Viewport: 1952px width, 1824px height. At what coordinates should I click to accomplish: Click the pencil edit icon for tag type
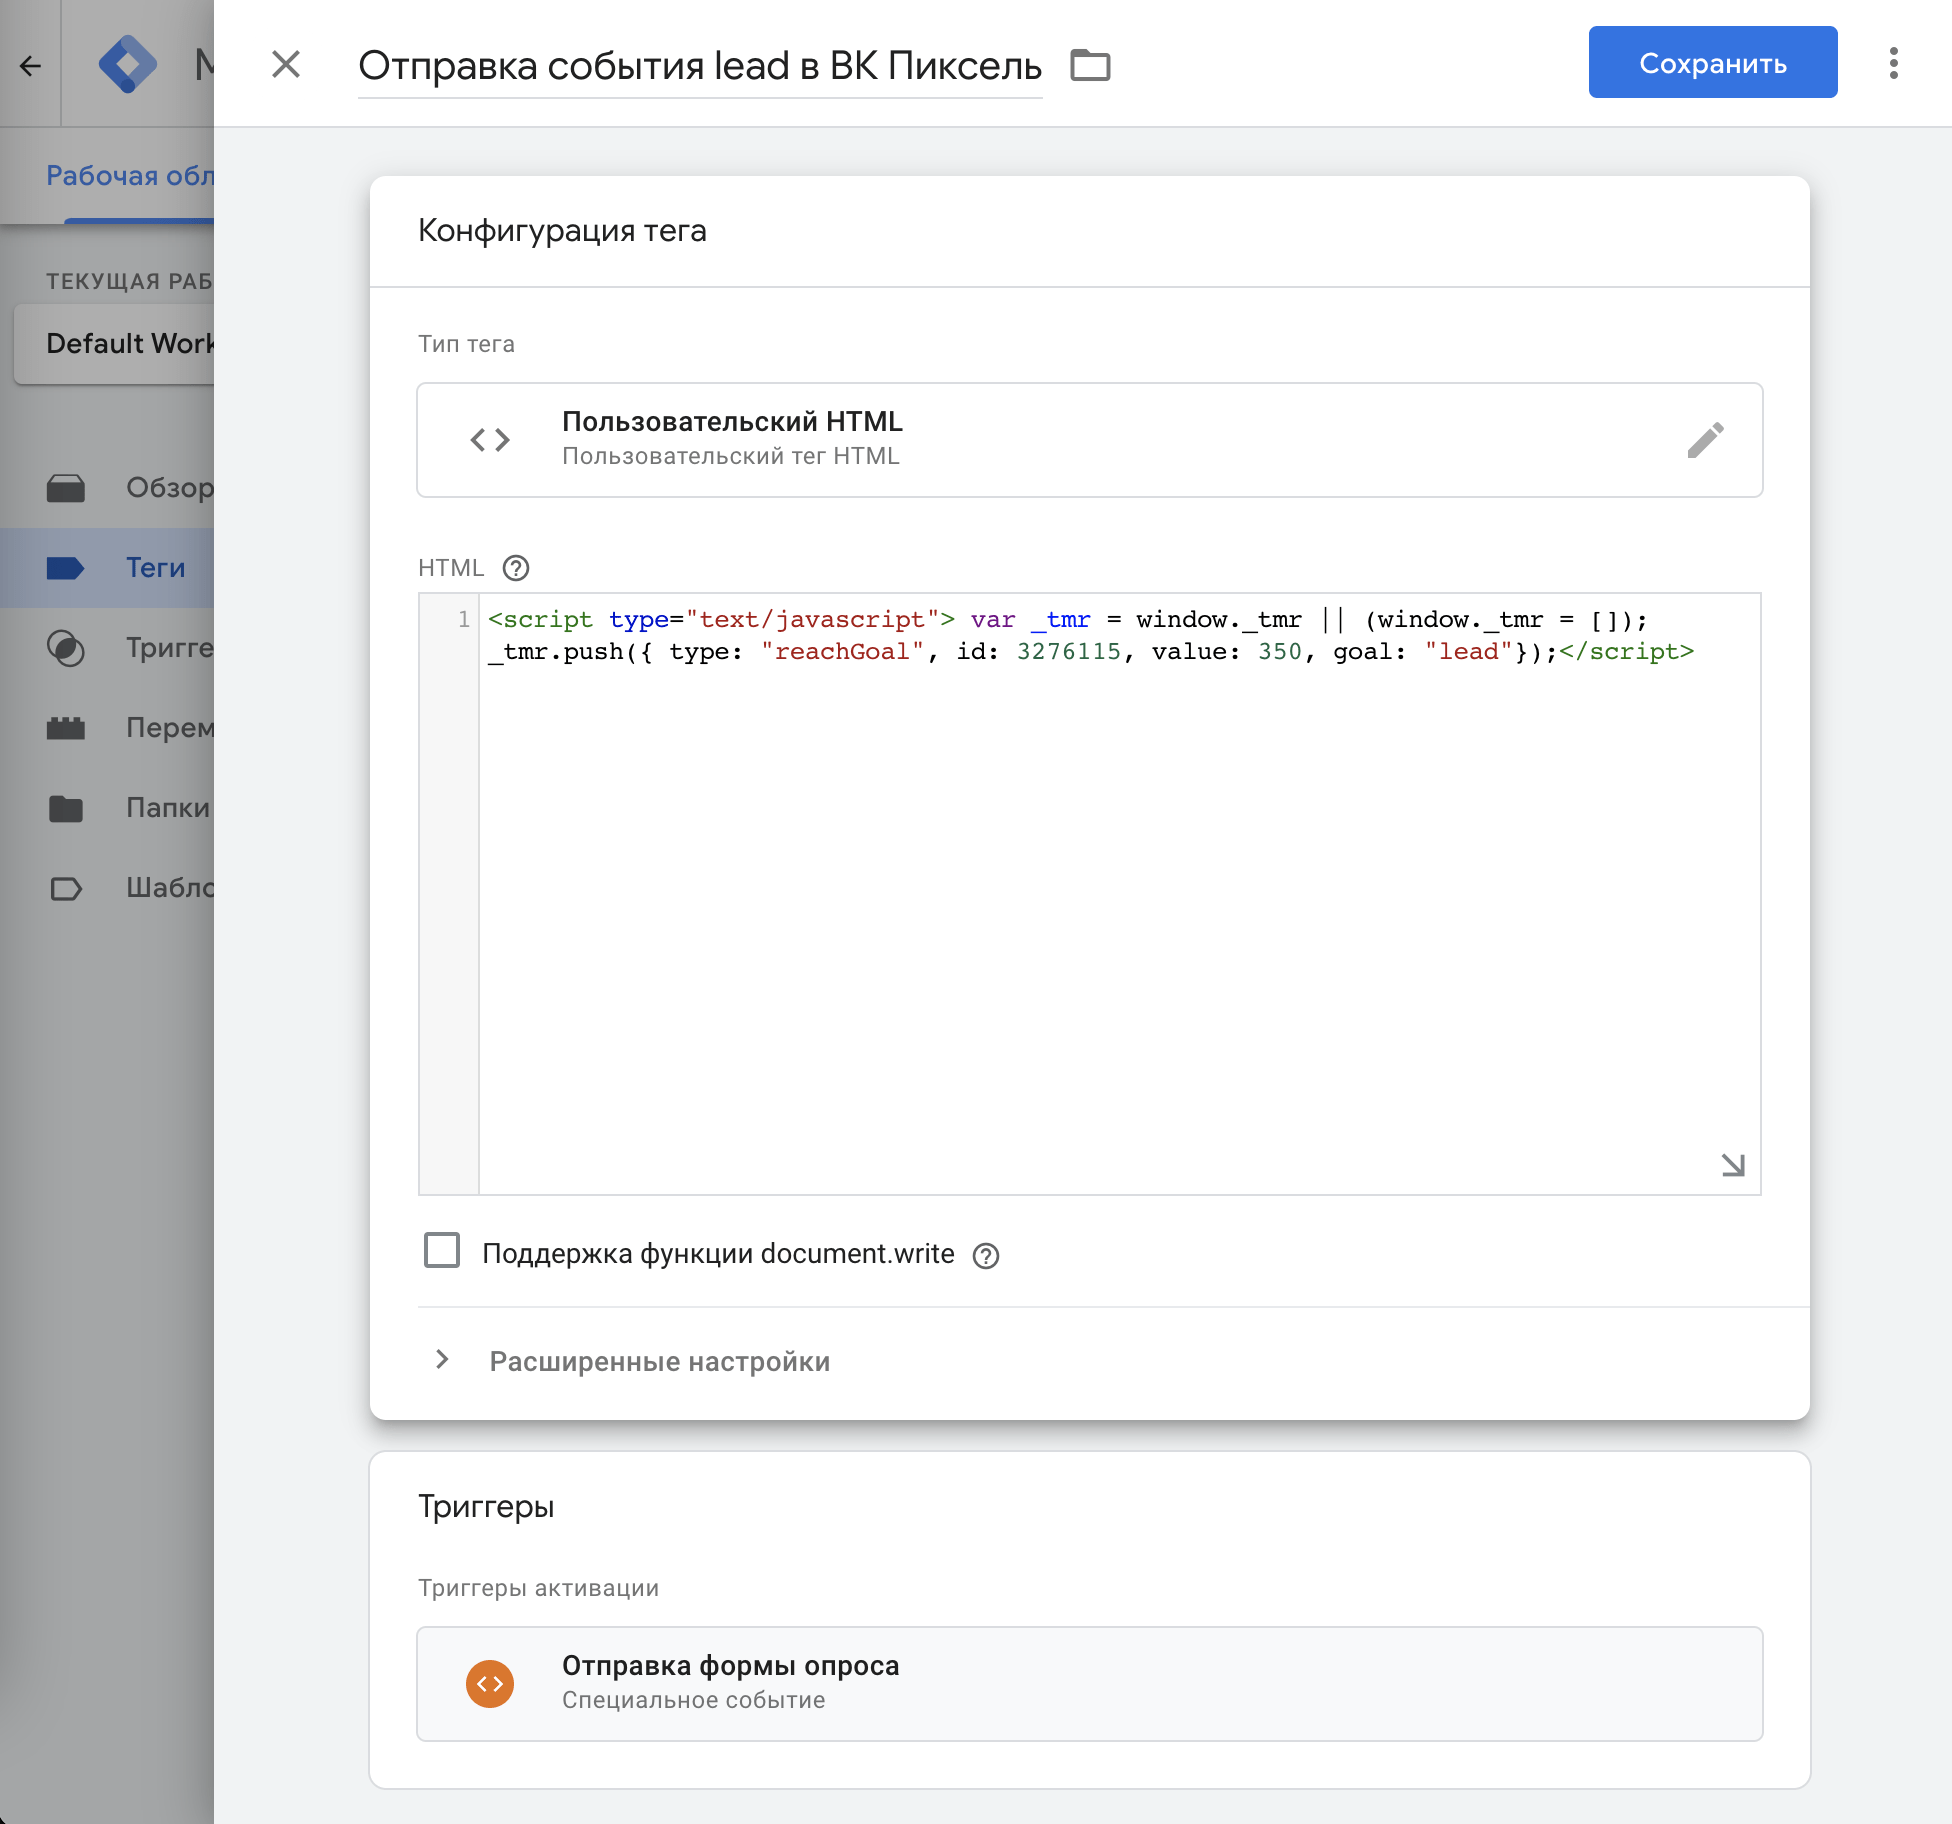tap(1704, 440)
